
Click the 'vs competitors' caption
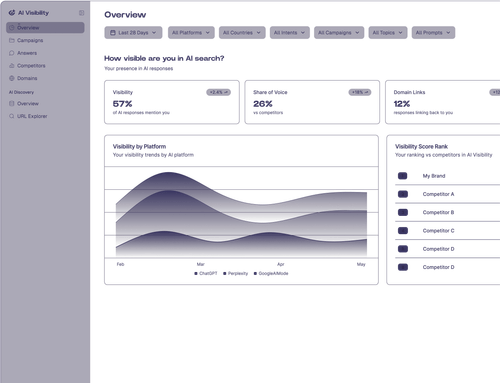pyautogui.click(x=268, y=113)
